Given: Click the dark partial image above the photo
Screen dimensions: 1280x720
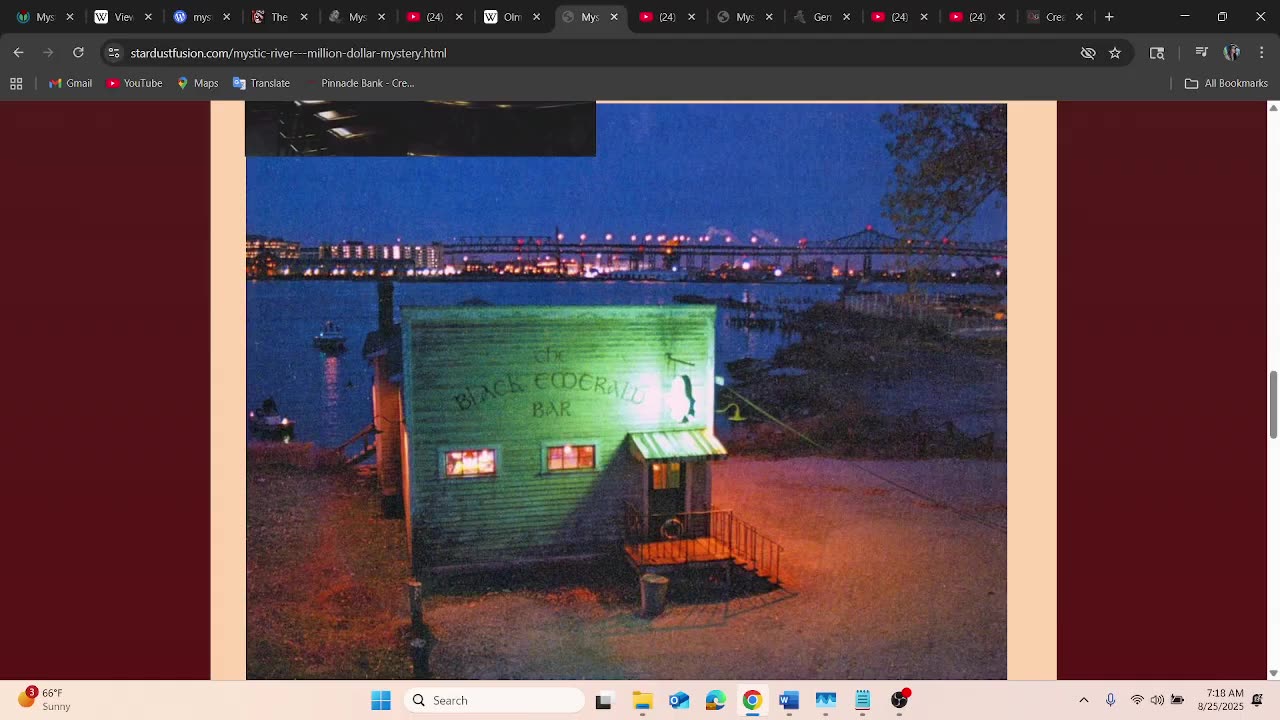Looking at the screenshot, I should (x=420, y=128).
